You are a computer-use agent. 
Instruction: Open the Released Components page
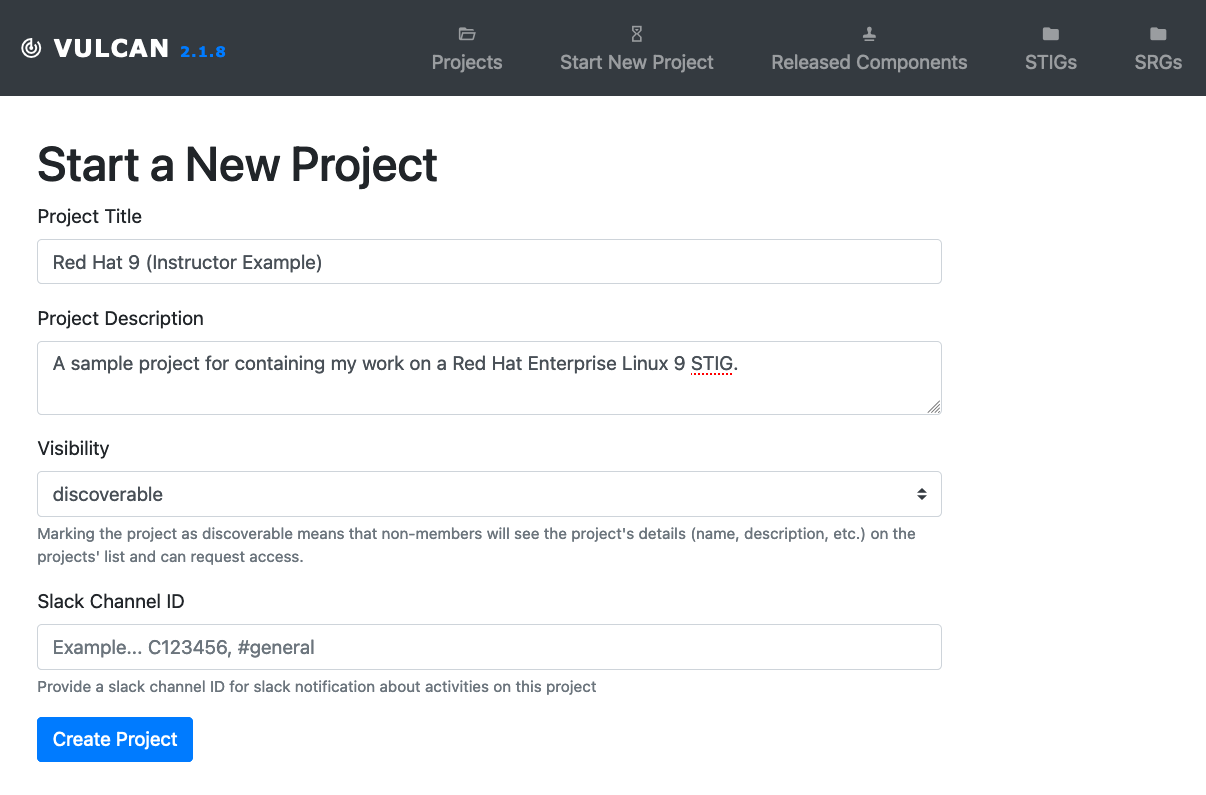868,62
